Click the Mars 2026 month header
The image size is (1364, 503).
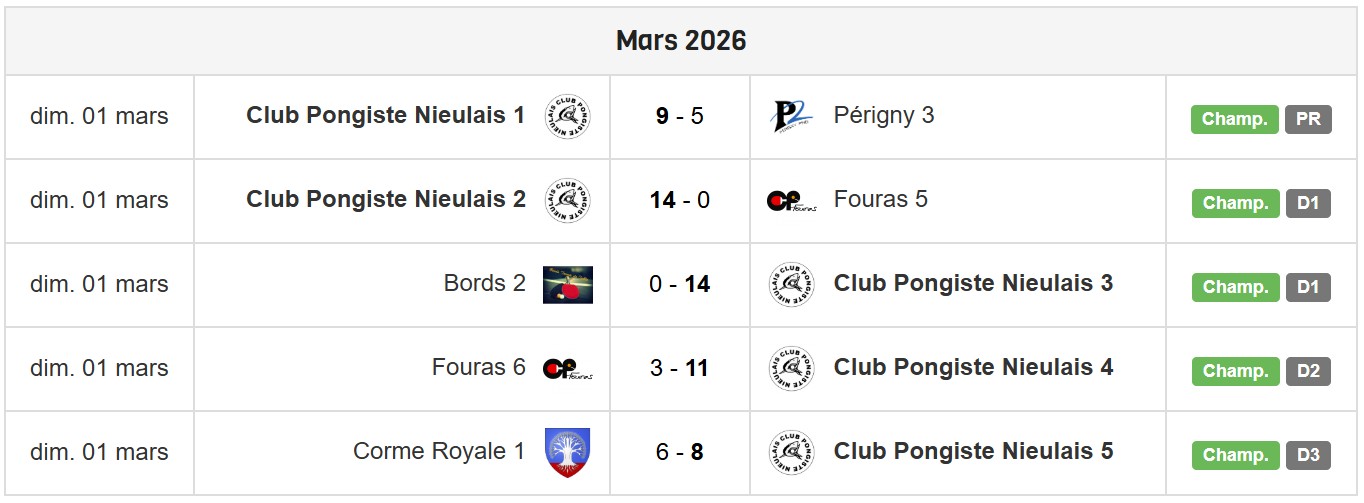pyautogui.click(x=681, y=41)
